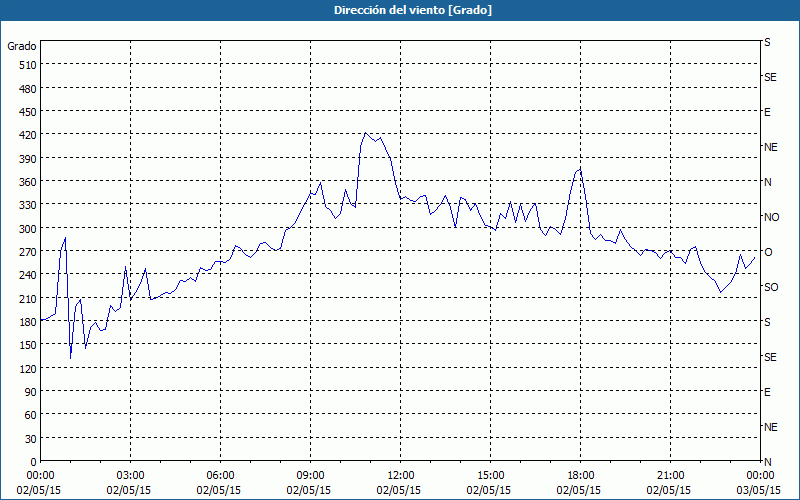Select the 210 value on the degree axis
The width and height of the screenshot is (800, 500).
click(29, 298)
